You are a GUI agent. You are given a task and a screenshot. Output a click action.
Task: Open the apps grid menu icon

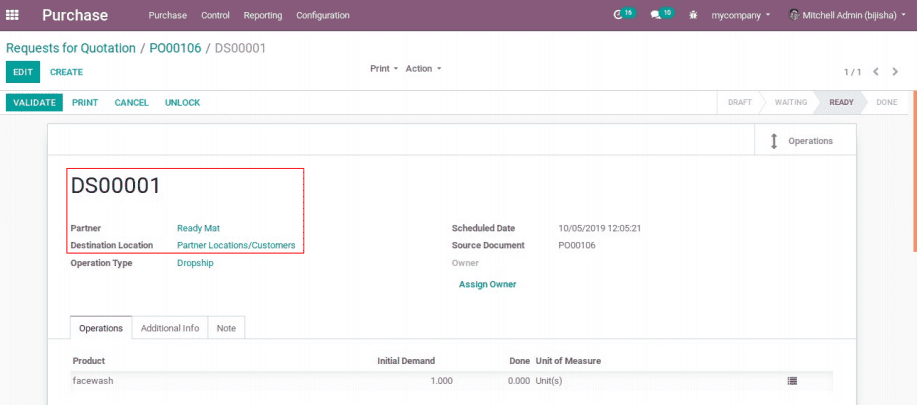tap(12, 15)
